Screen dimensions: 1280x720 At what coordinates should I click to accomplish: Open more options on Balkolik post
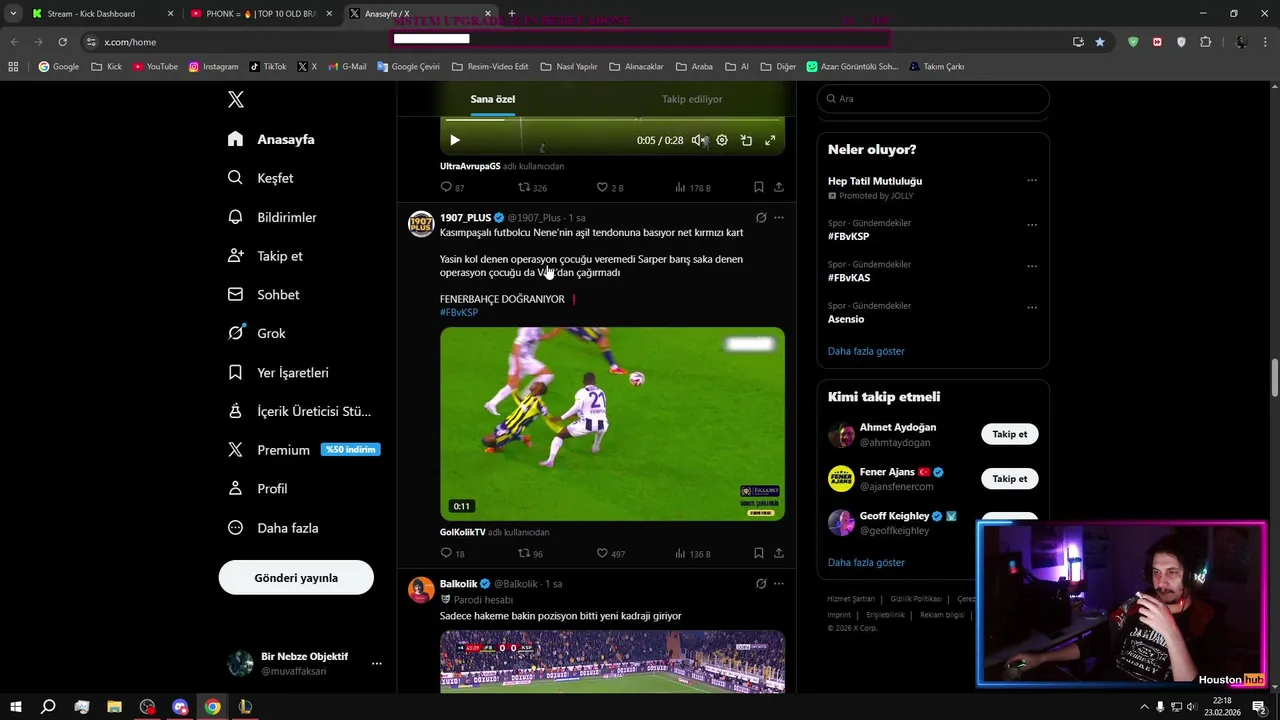[x=779, y=583]
